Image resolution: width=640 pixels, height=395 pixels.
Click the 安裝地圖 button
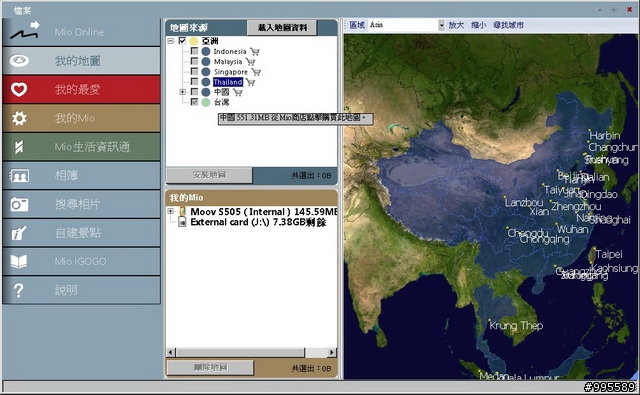point(209,175)
